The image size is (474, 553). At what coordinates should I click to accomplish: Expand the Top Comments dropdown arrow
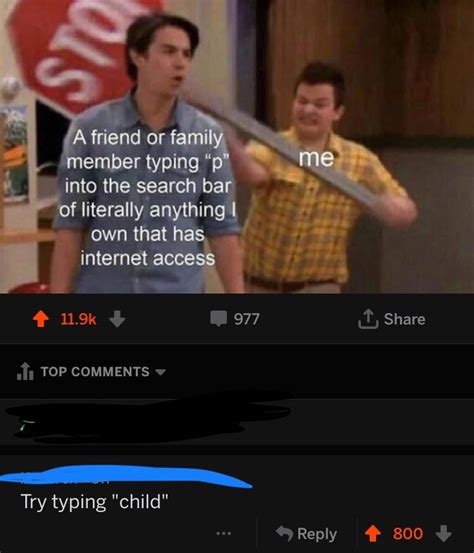pyautogui.click(x=160, y=372)
